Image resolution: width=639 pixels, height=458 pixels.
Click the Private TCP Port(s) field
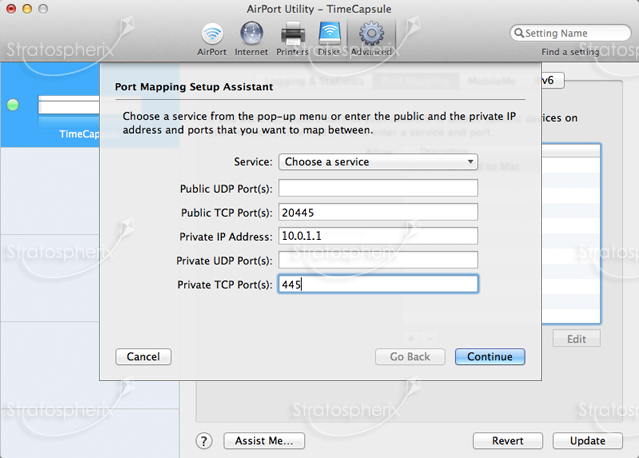pos(378,284)
